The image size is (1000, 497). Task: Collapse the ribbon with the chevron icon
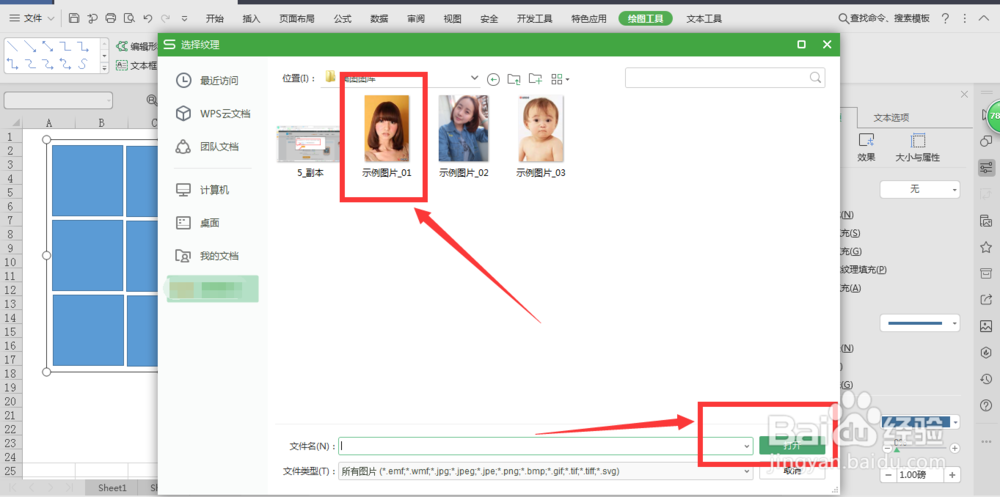click(x=983, y=19)
